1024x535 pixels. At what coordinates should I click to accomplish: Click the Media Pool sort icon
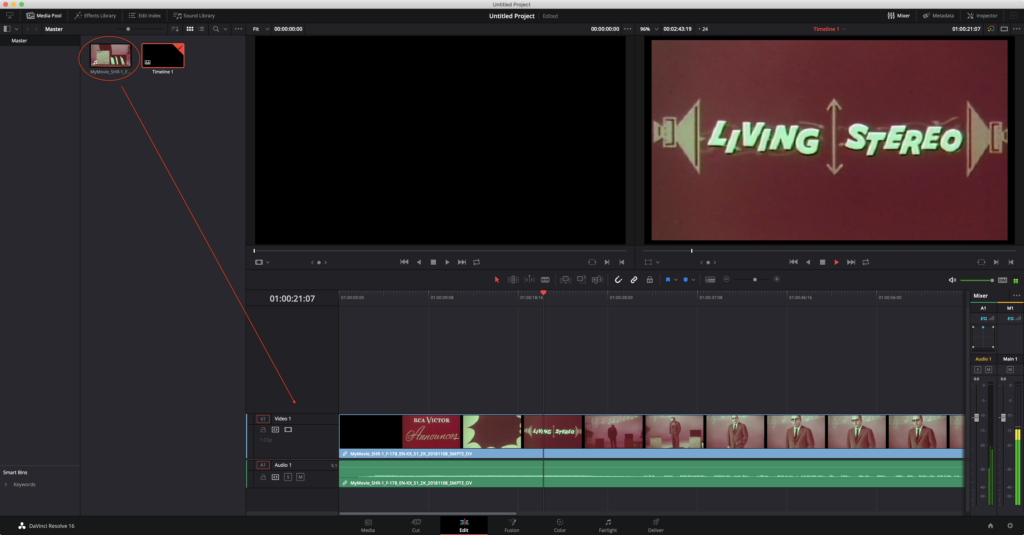click(x=174, y=29)
